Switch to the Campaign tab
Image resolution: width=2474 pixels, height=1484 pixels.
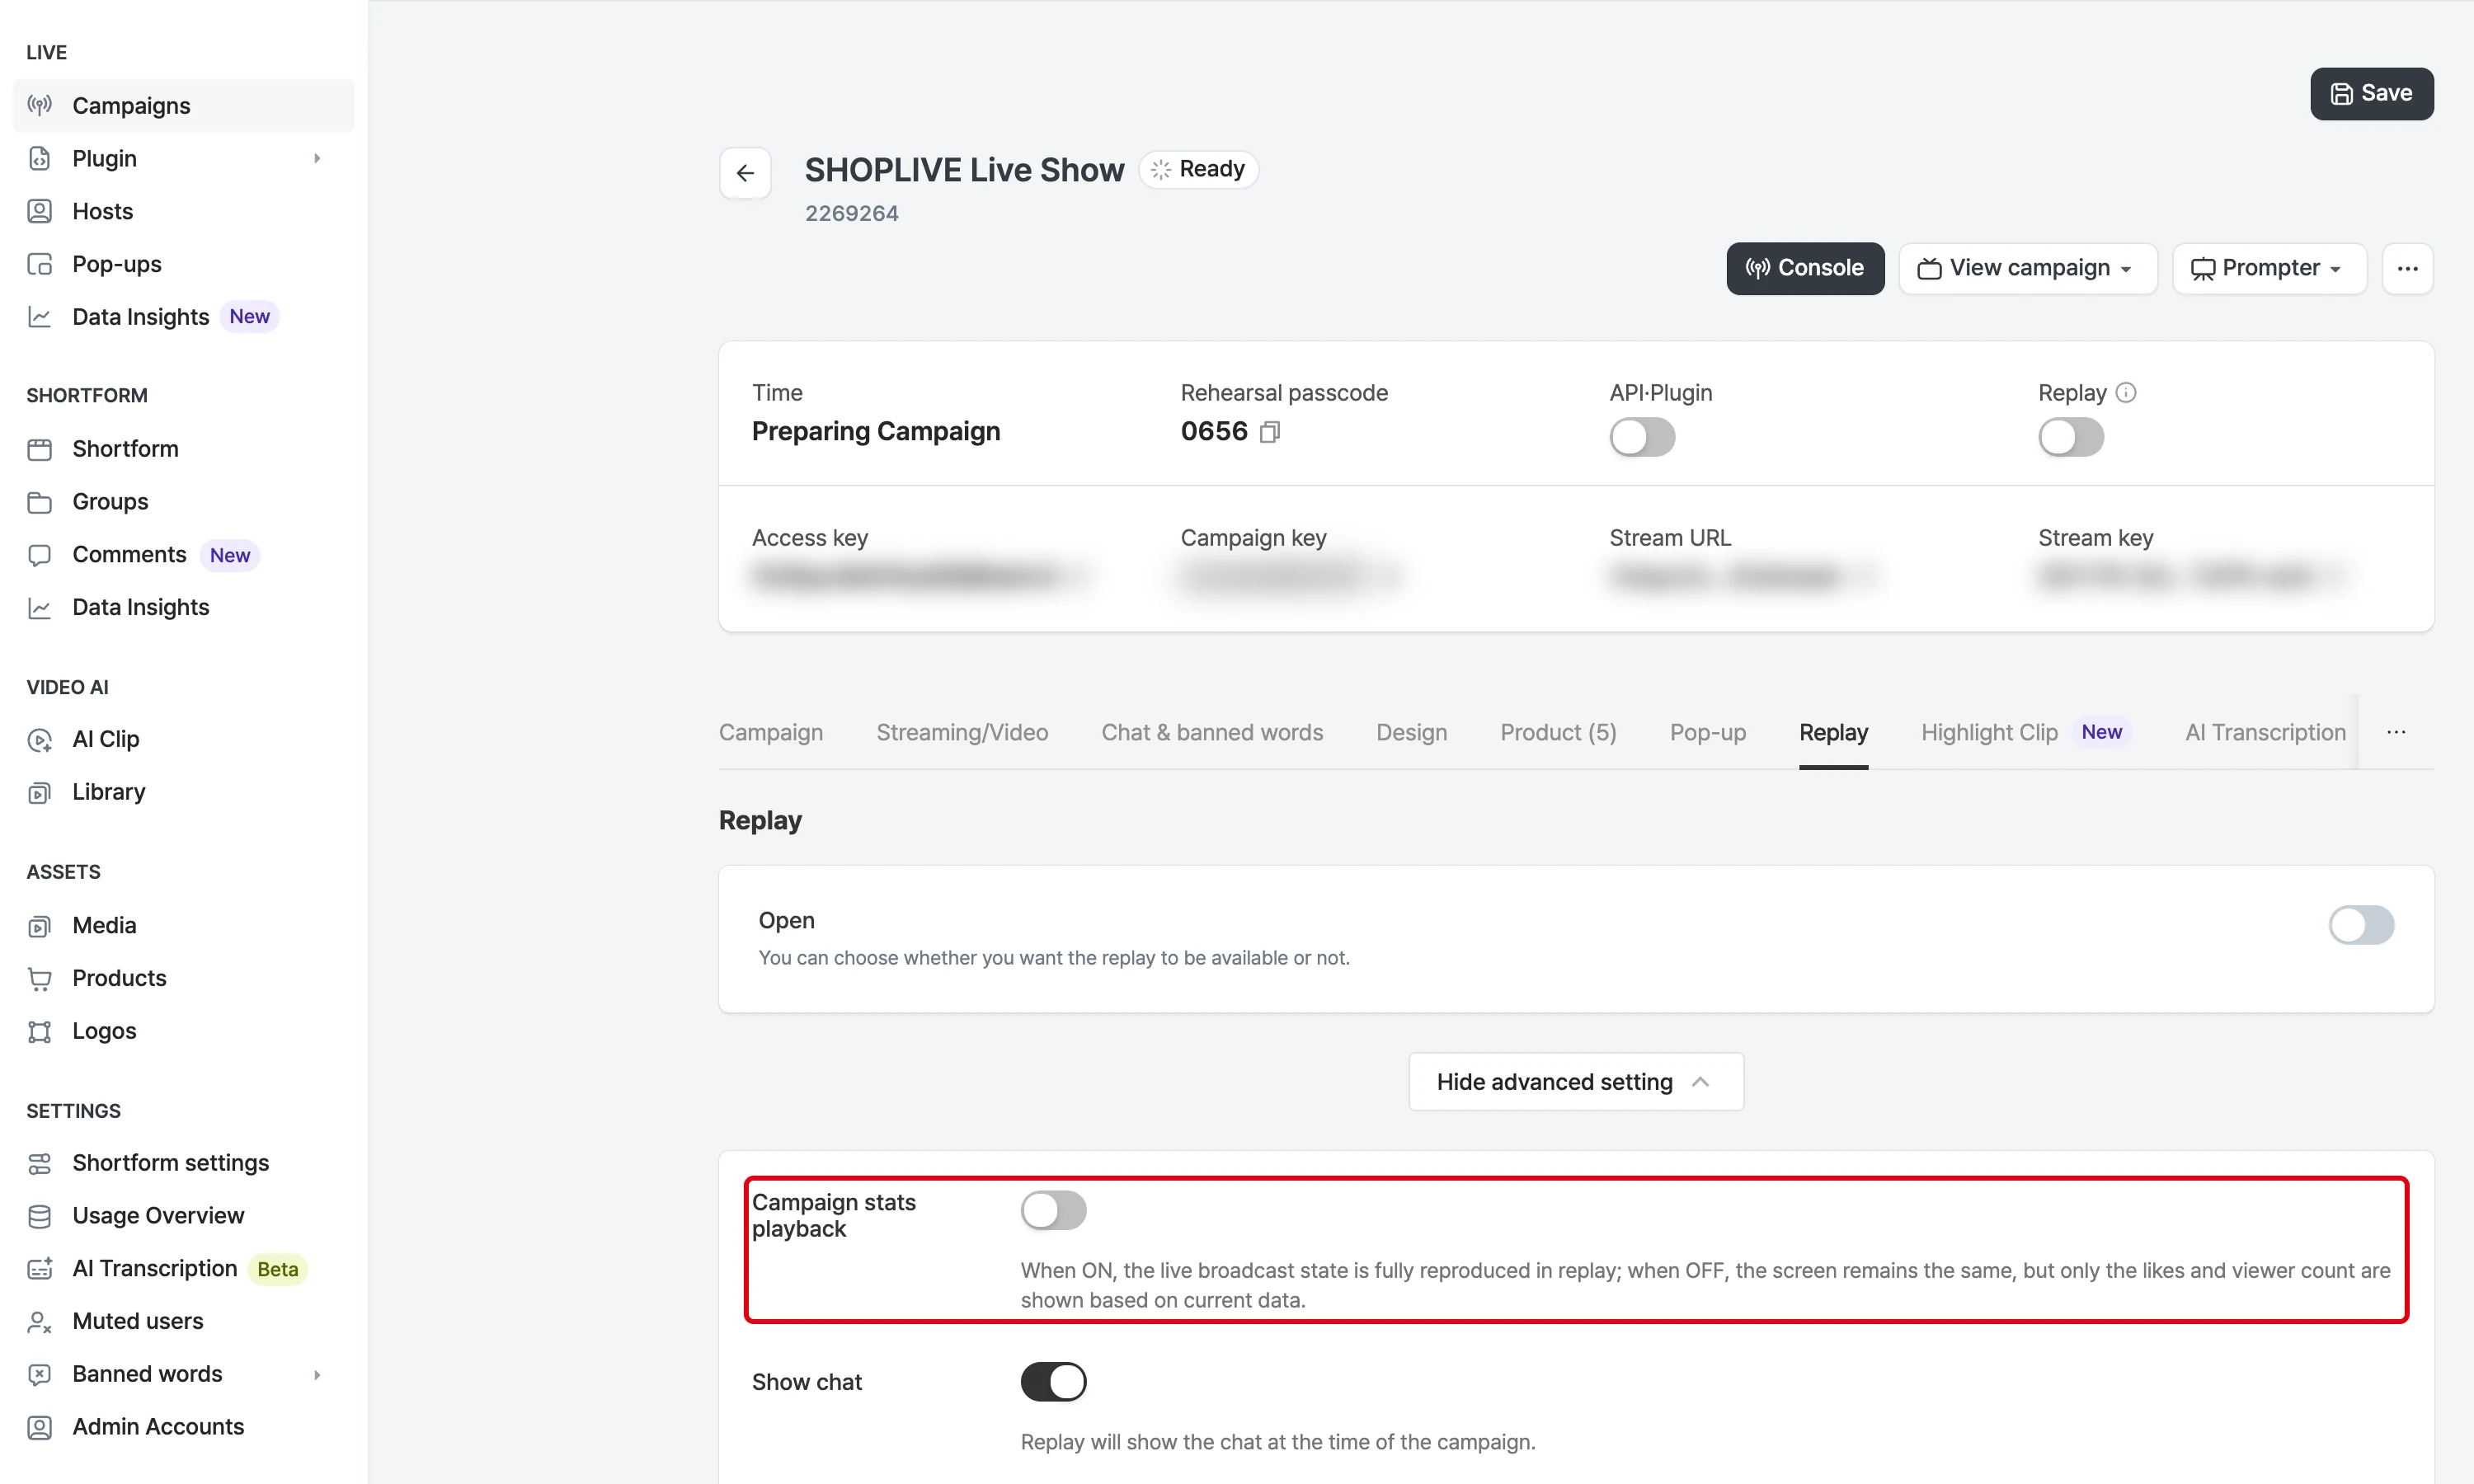pyautogui.click(x=771, y=732)
